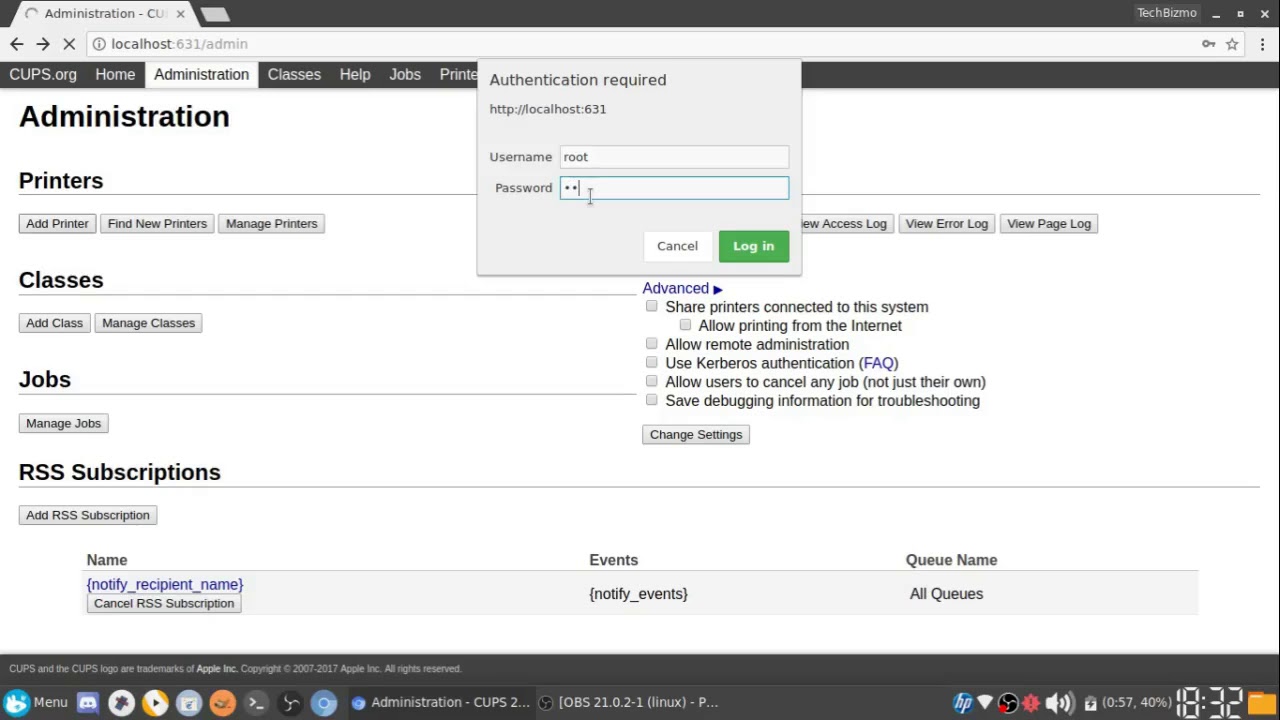The width and height of the screenshot is (1280, 720).
Task: Cancel the authentication dialog
Action: 677,246
